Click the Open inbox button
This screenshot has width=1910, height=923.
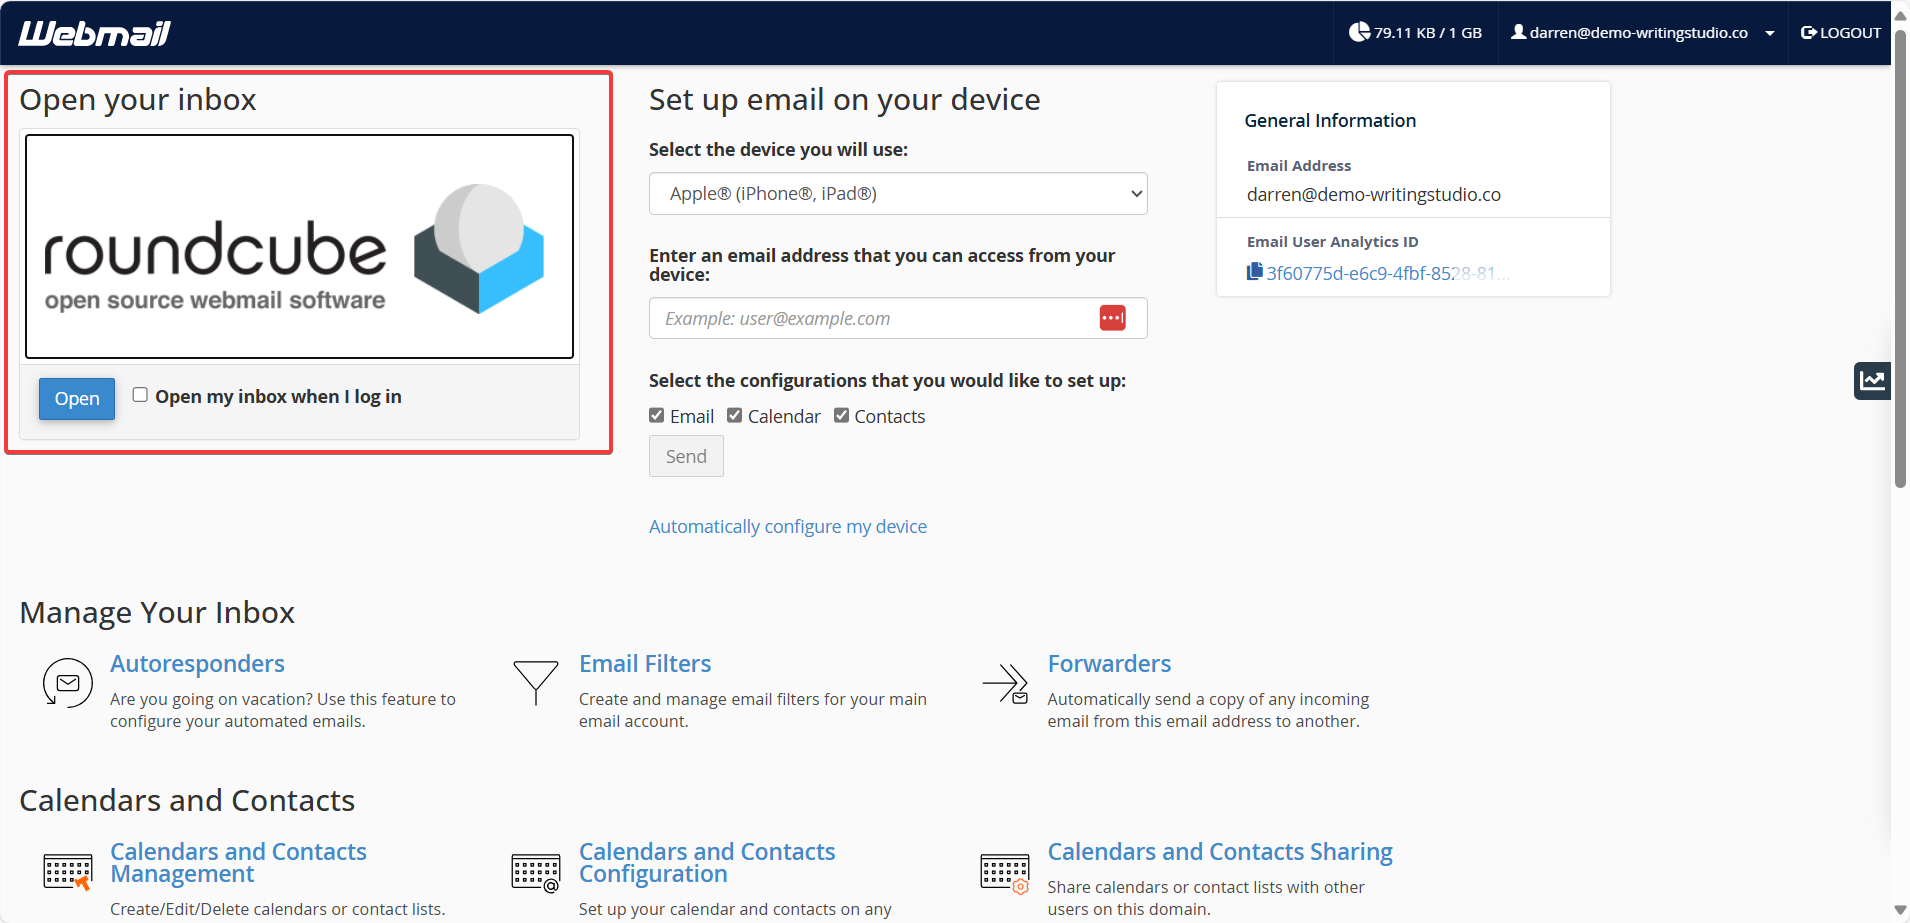77,398
